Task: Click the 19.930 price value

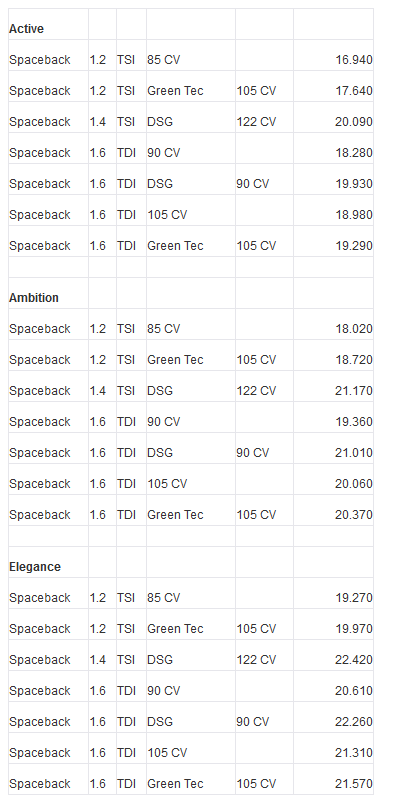Action: pos(354,184)
